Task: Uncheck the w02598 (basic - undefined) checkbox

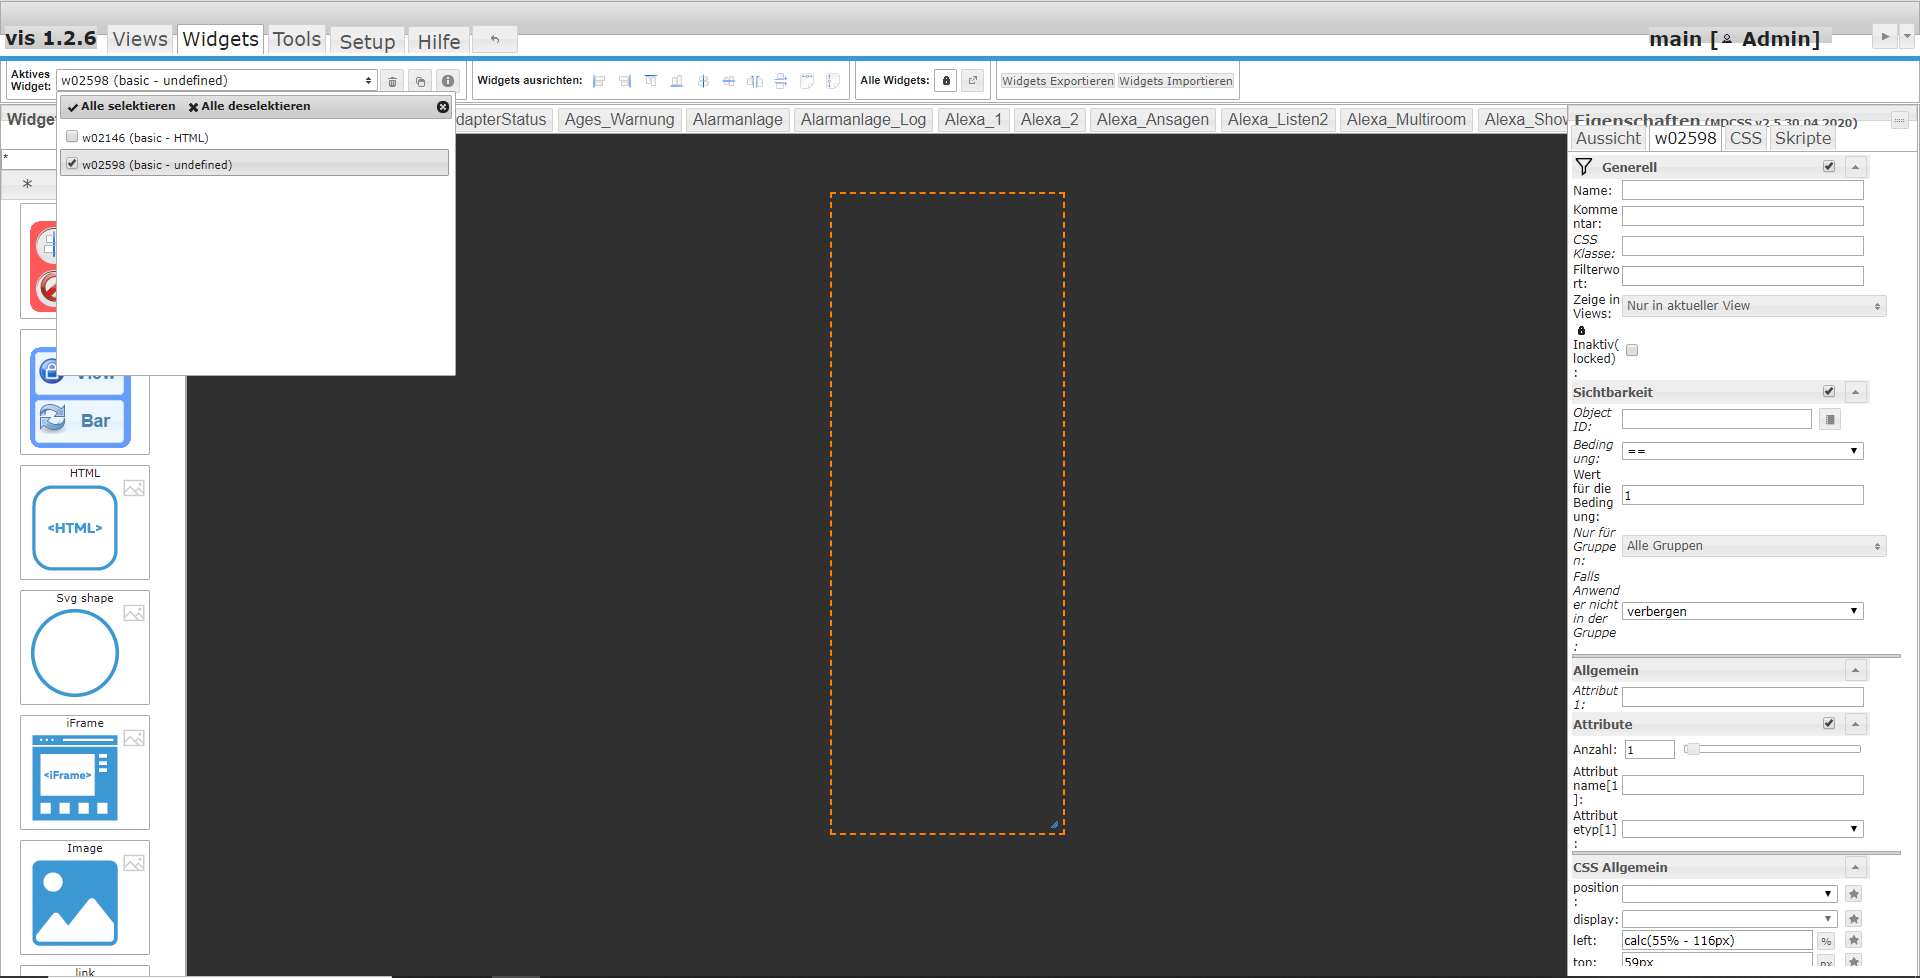Action: 72,163
